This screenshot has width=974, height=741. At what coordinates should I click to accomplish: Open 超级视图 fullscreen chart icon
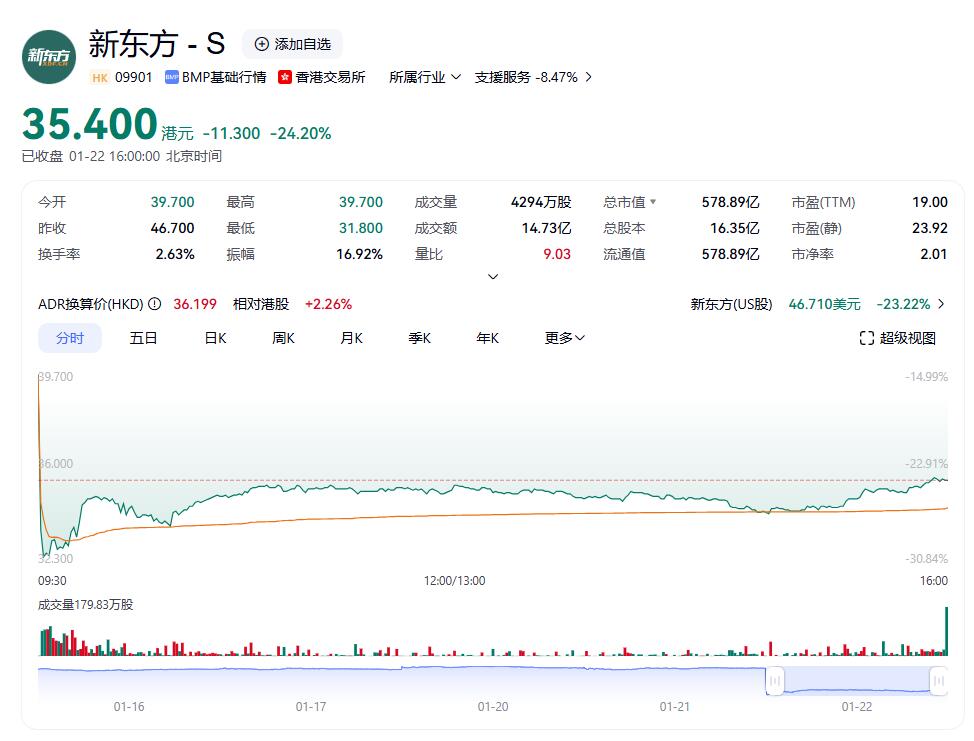coord(867,338)
